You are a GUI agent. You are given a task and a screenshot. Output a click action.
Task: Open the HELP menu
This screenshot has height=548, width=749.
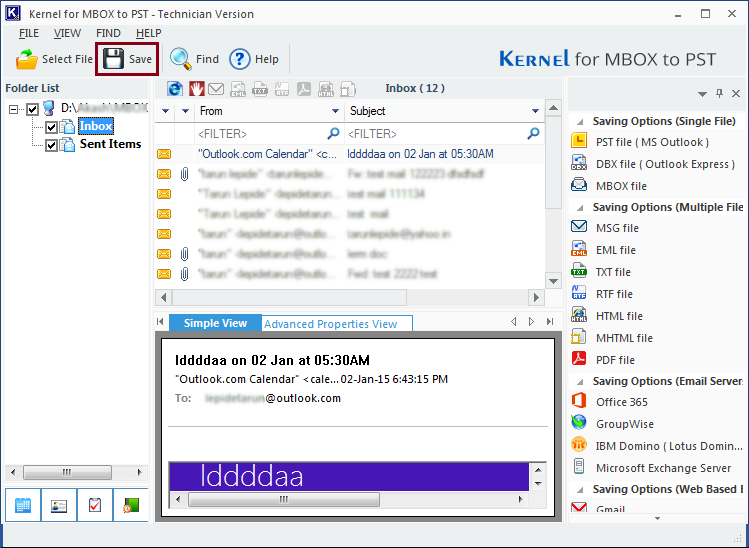[148, 33]
